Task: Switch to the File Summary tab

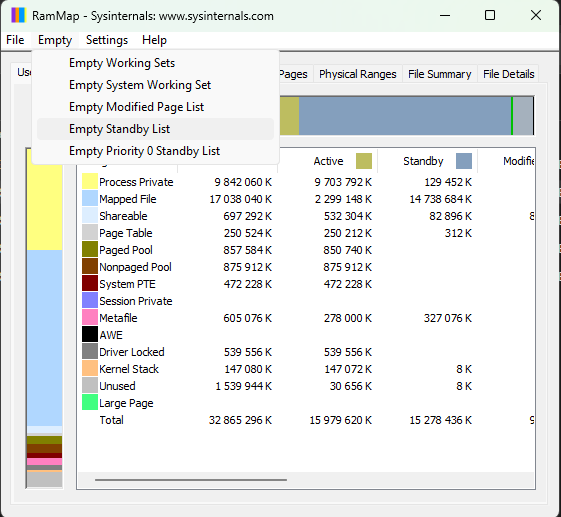Action: [x=439, y=74]
